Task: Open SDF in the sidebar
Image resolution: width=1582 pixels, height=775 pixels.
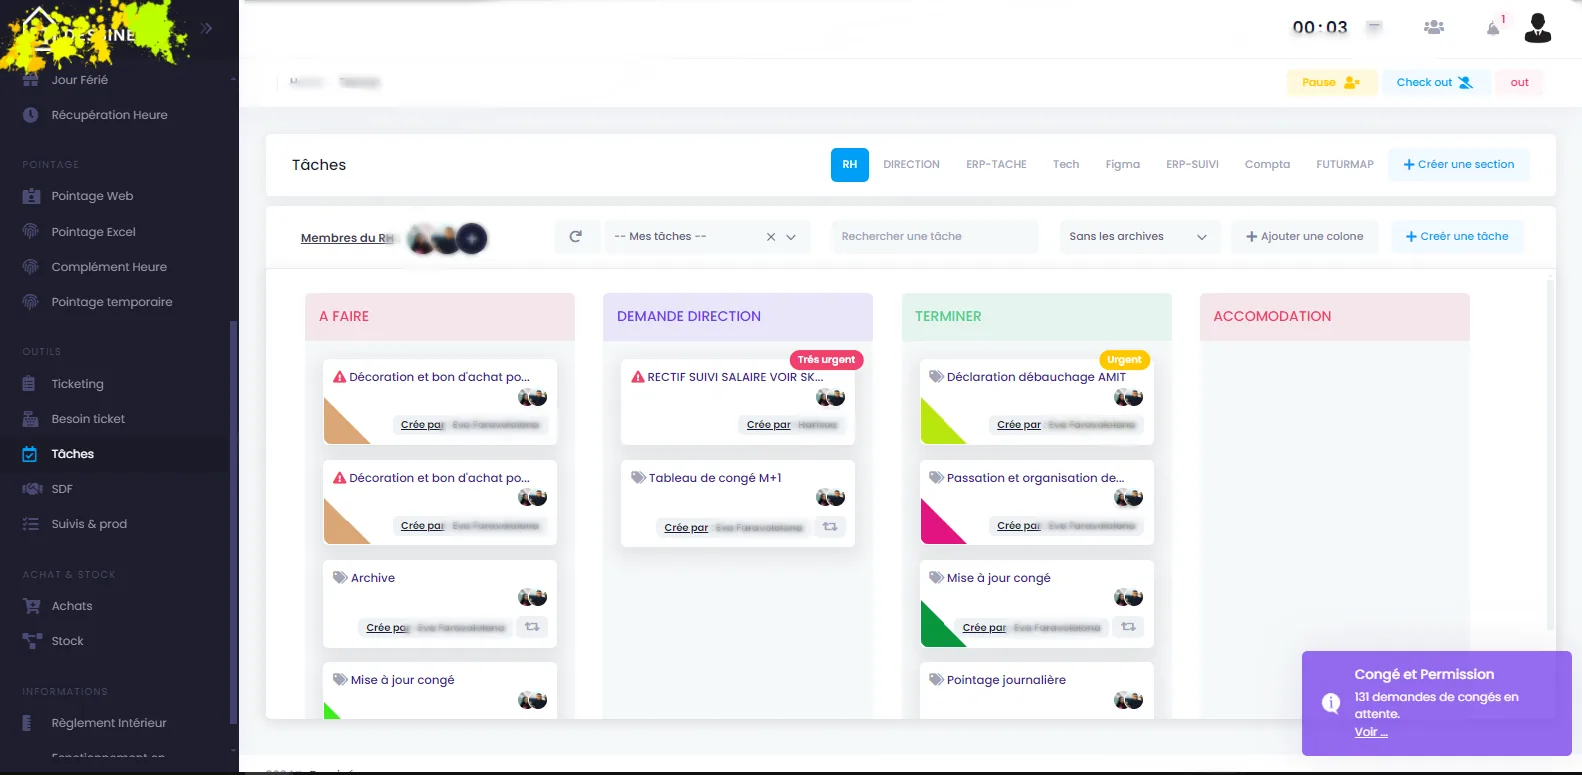Action: pos(62,489)
